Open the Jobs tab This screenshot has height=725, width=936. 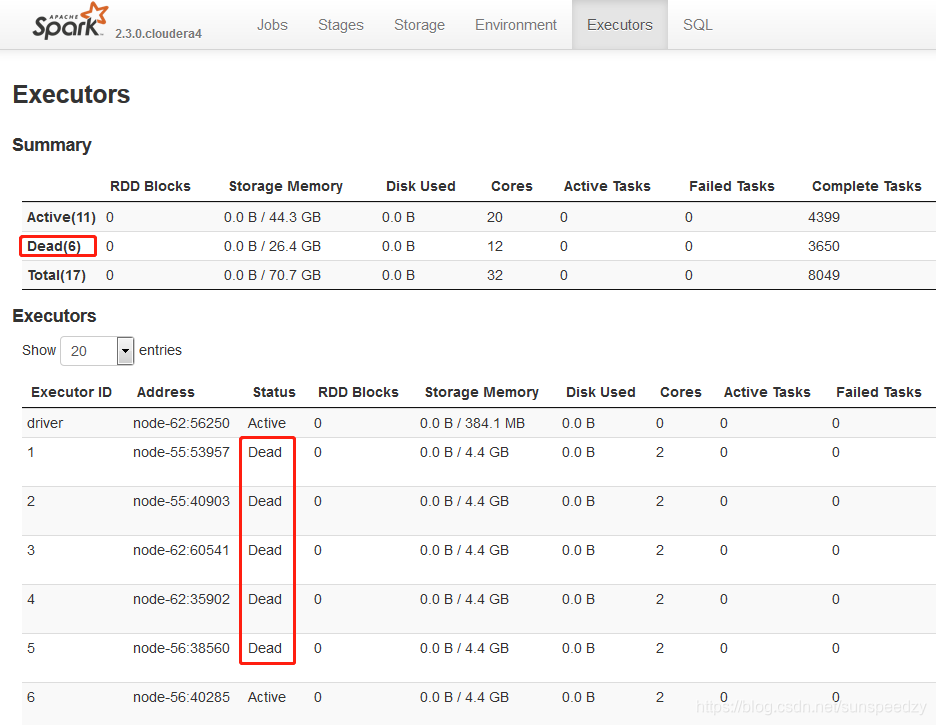point(272,25)
